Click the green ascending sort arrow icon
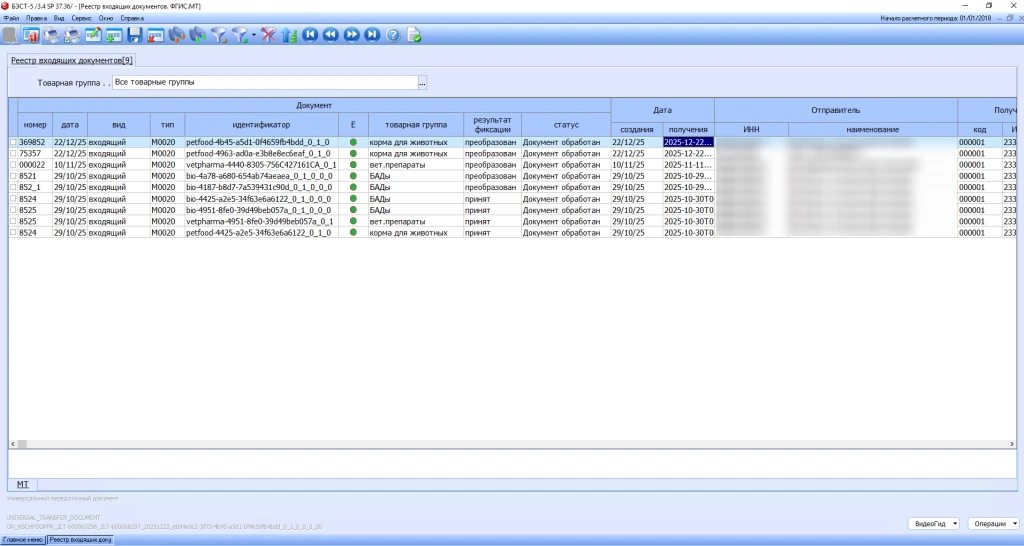Image resolution: width=1024 pixels, height=546 pixels. click(x=289, y=35)
